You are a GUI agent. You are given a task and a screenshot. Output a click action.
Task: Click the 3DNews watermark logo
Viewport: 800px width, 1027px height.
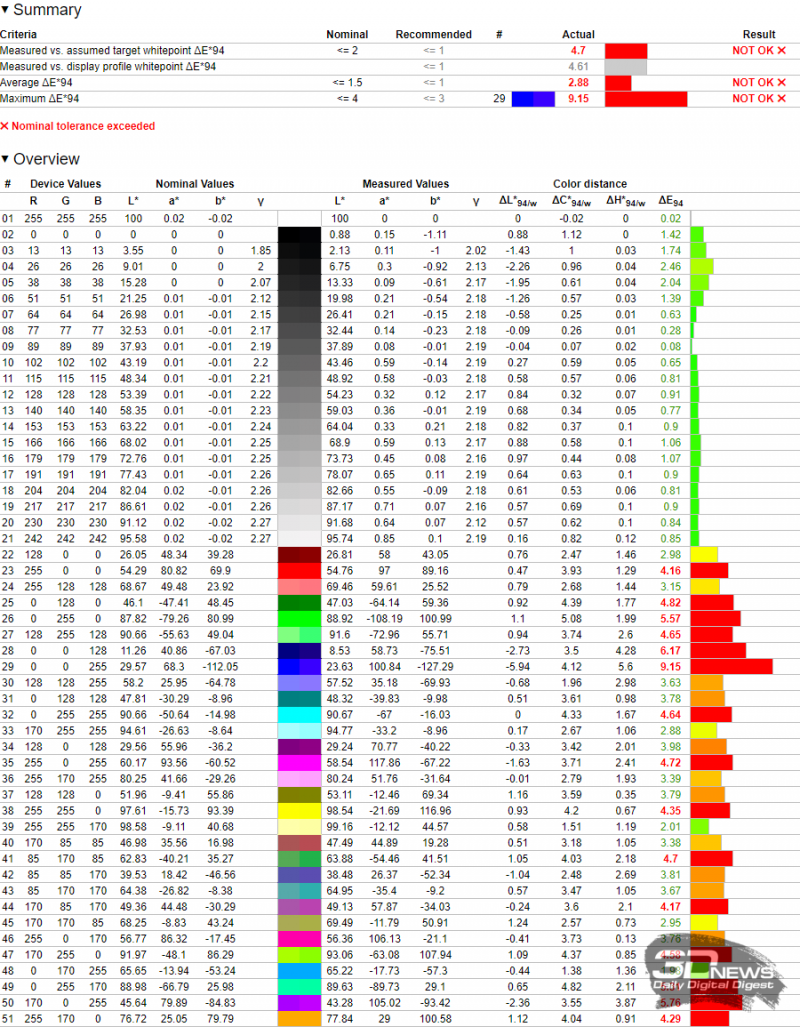click(712, 968)
